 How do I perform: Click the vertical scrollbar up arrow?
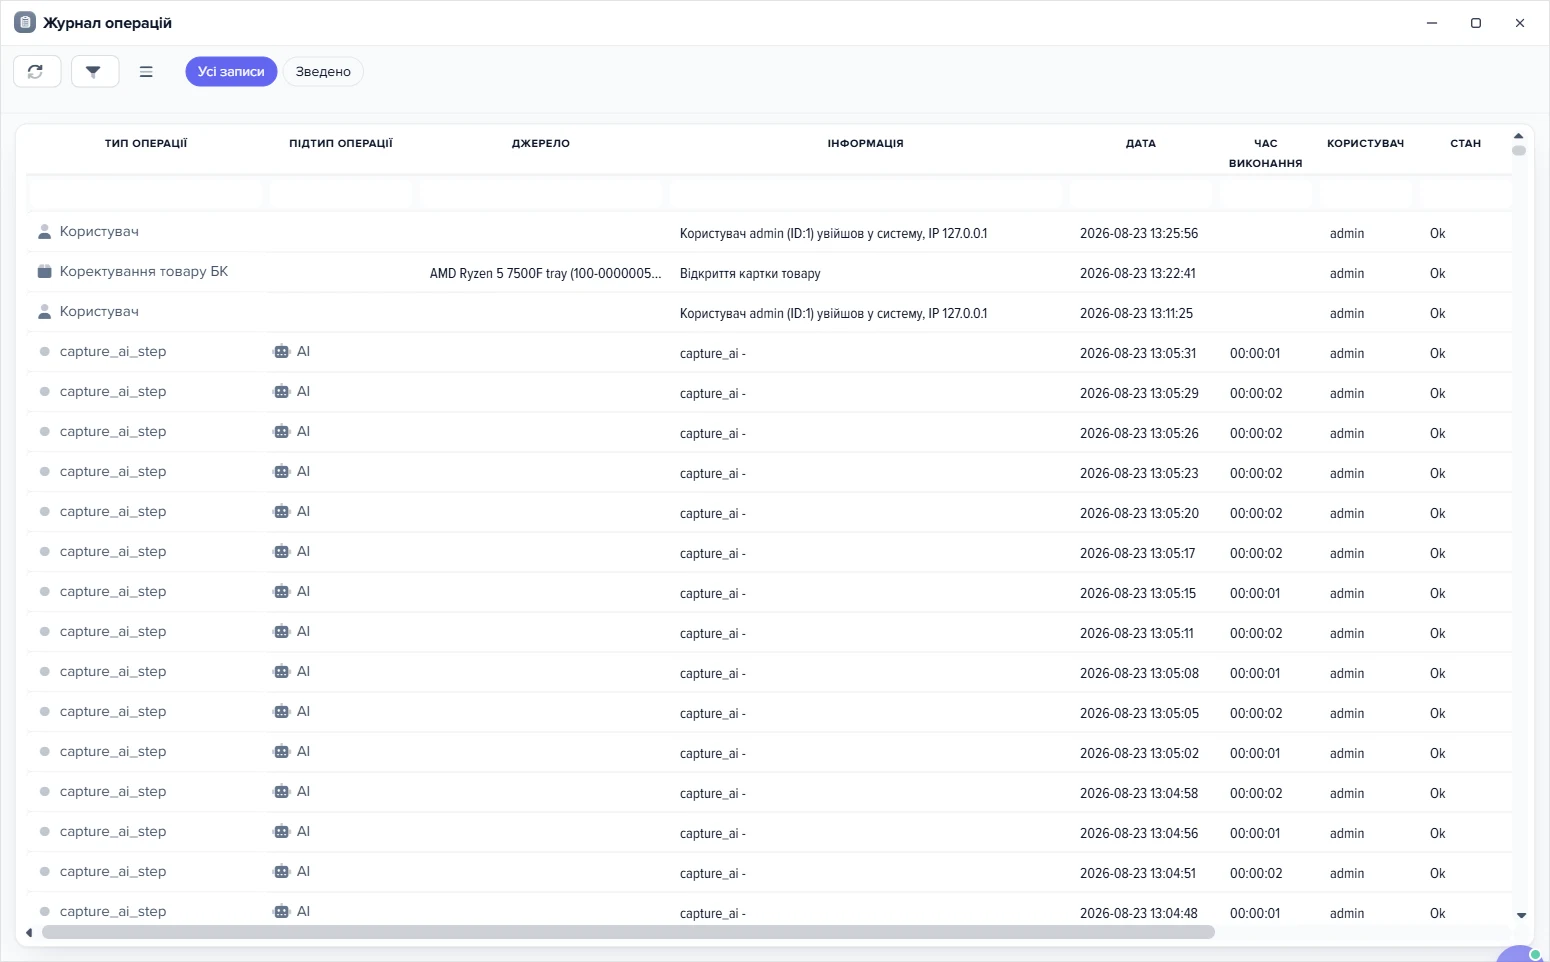coord(1518,136)
